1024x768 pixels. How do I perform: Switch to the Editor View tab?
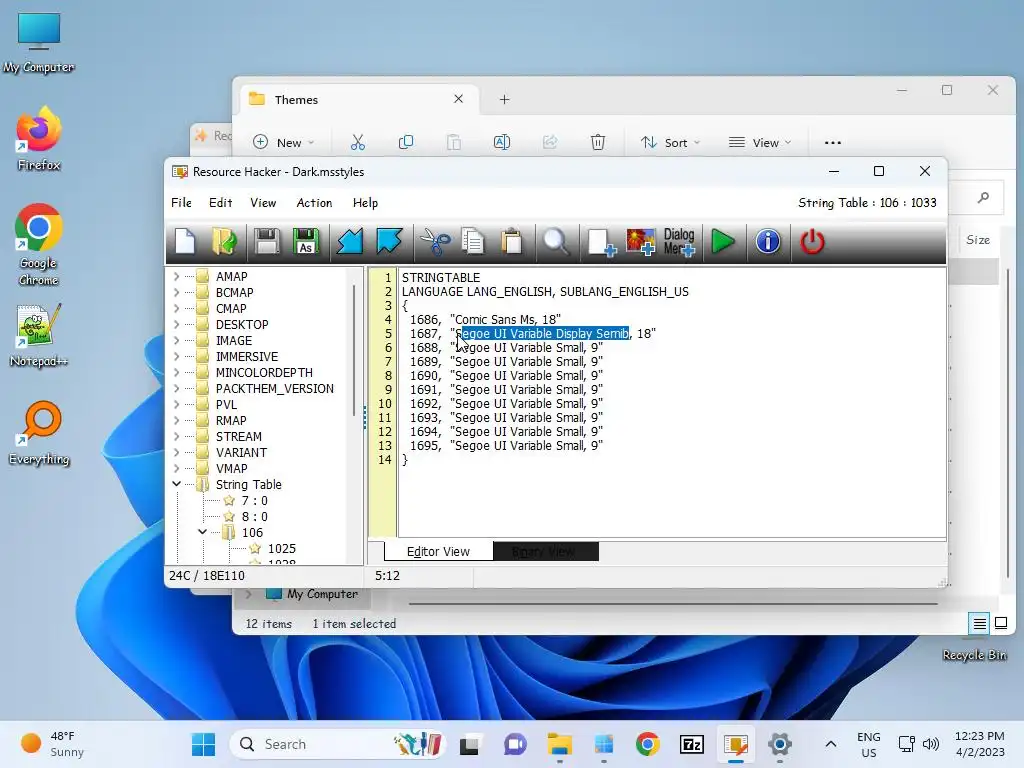tap(438, 551)
